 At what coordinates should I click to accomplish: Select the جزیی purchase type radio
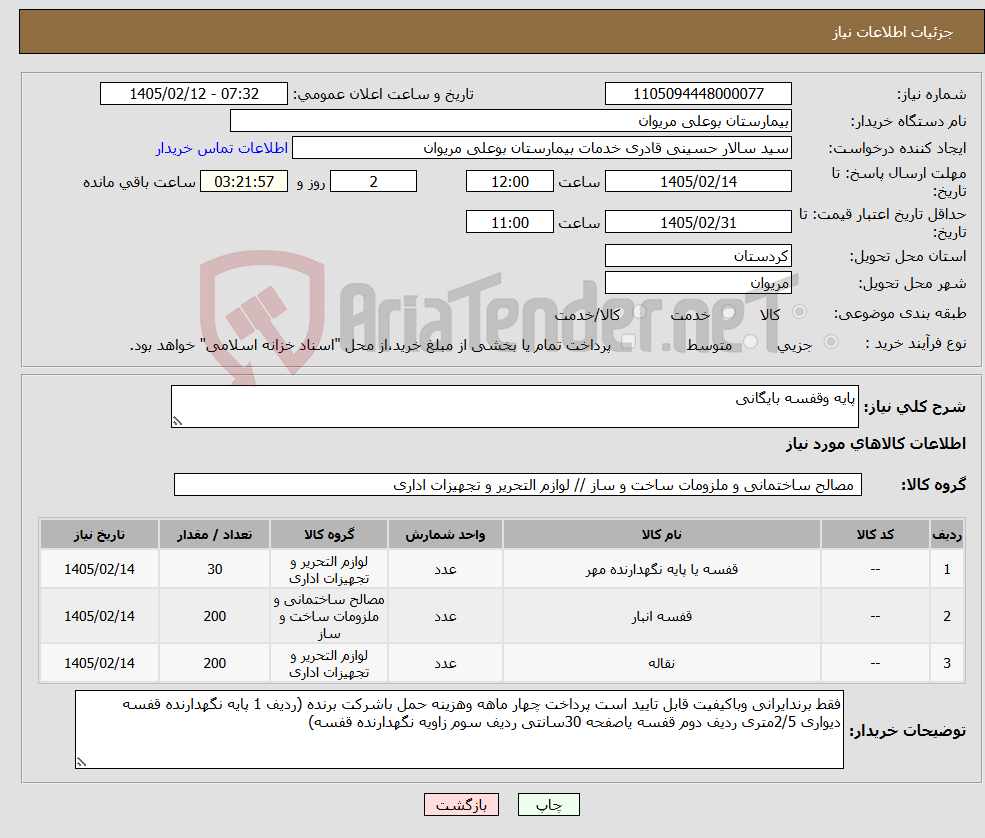click(830, 342)
